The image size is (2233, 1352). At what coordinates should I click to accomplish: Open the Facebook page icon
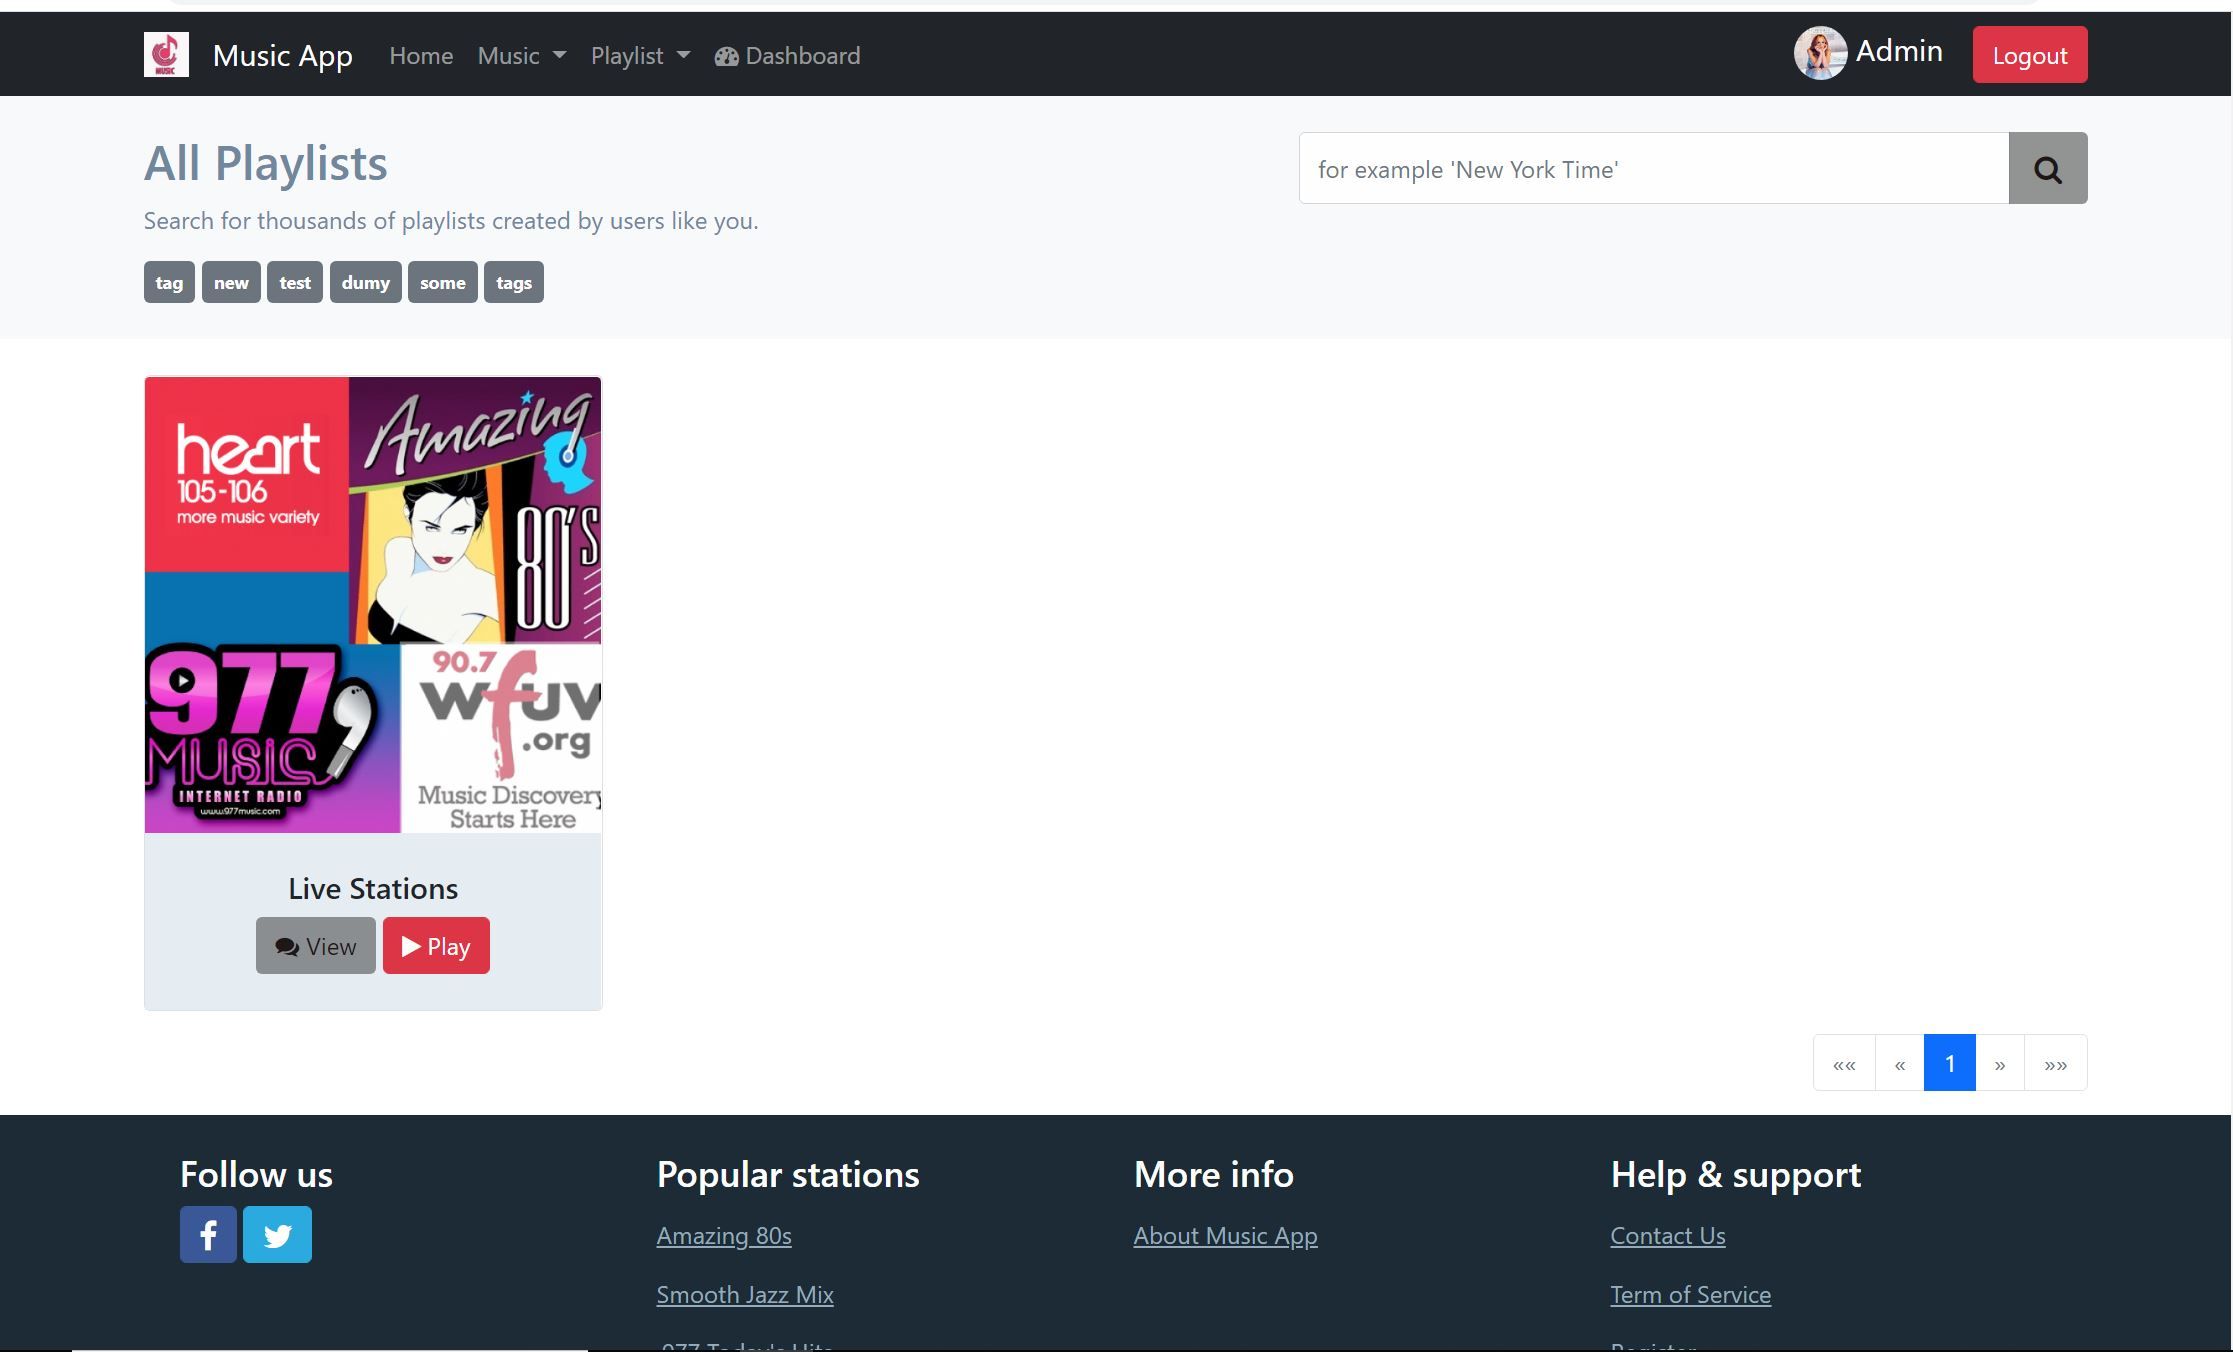[208, 1235]
